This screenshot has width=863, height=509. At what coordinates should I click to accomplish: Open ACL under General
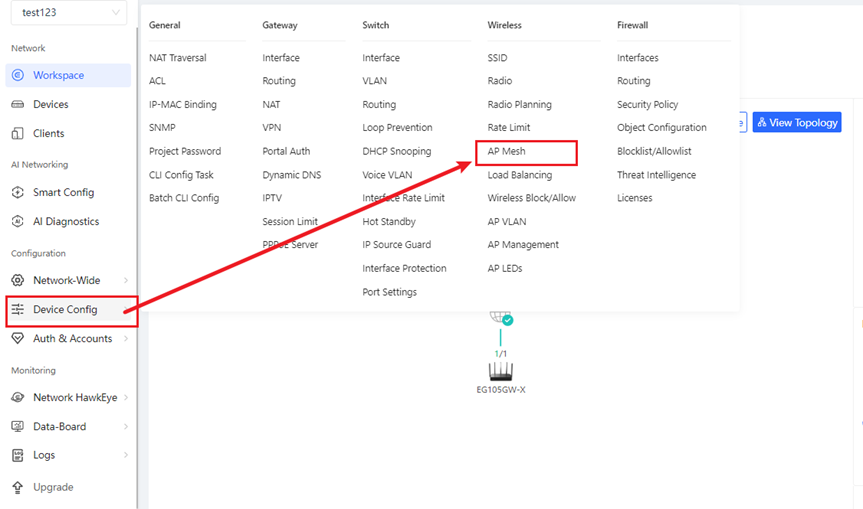tap(157, 80)
